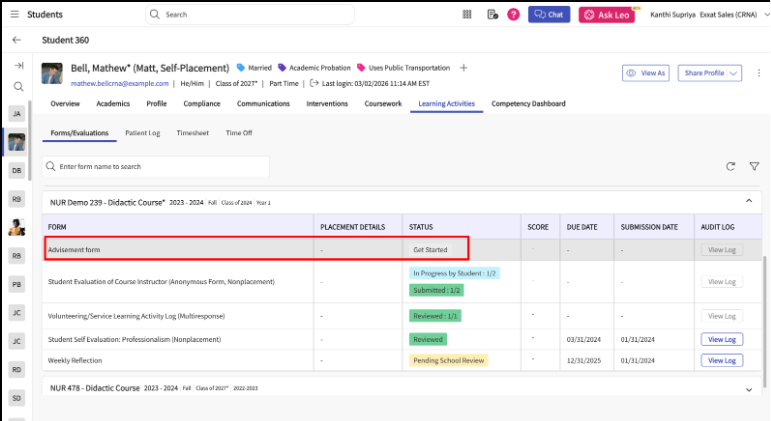Collapse the NUR Demo 239 course section

(x=749, y=201)
